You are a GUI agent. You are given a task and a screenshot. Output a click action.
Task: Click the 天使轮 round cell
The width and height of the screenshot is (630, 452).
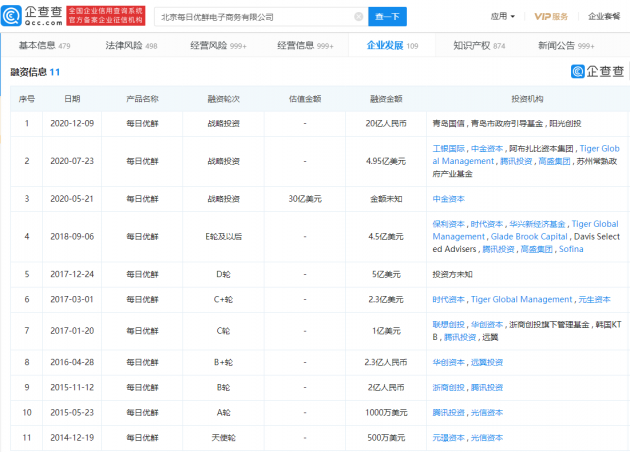coord(223,438)
